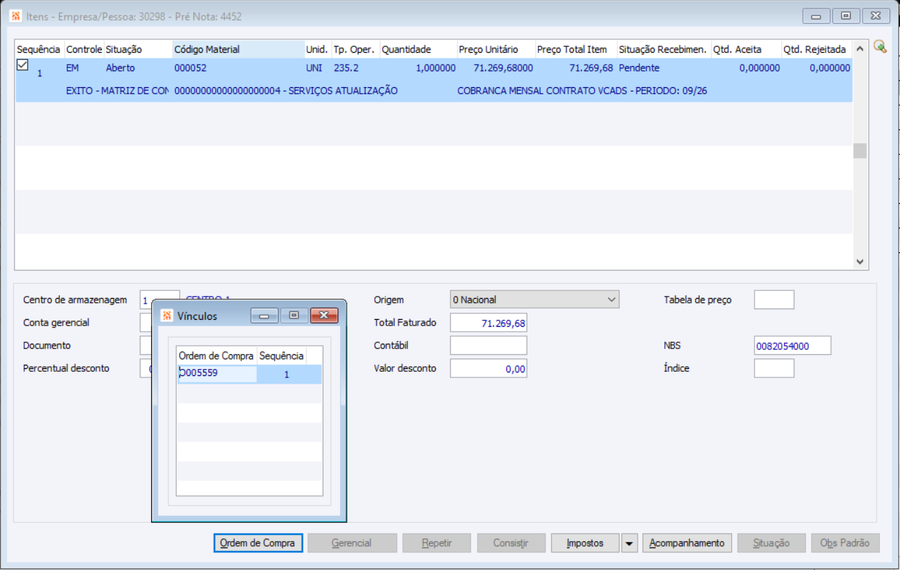Click the Preço Total Item column header
900x570 pixels.
(x=576, y=49)
